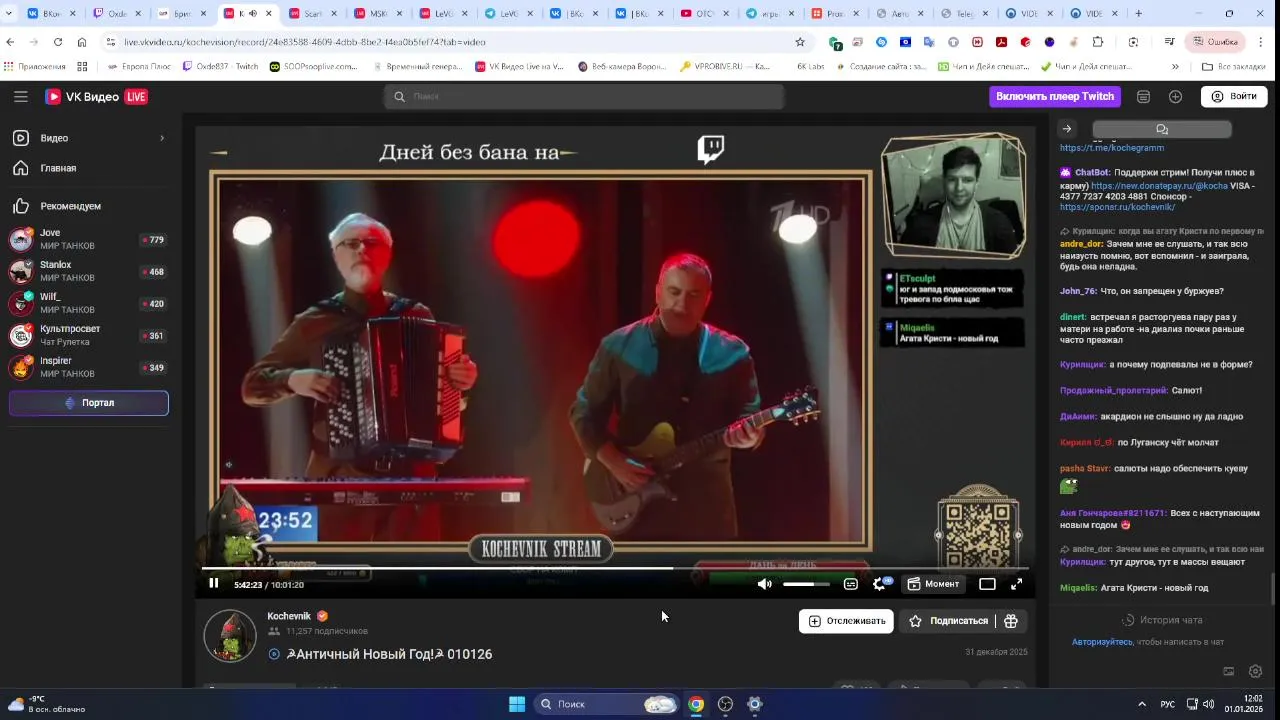This screenshot has height=720, width=1280.
Task: Bookmark page with the star icon
Action: coord(800,42)
